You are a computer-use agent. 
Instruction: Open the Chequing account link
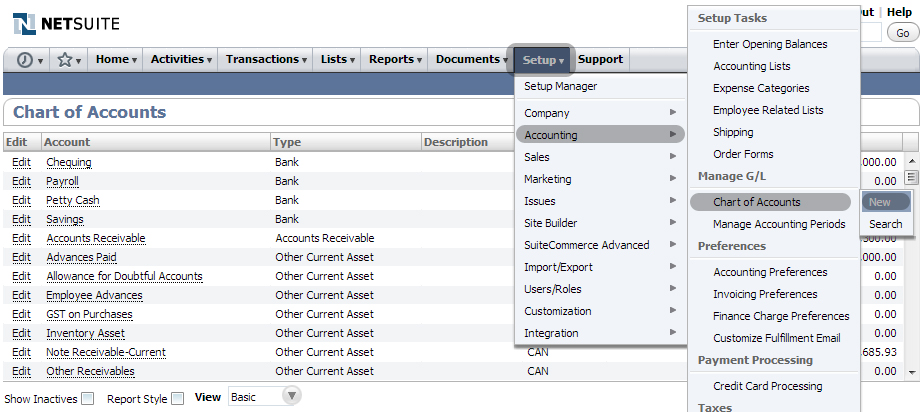pyautogui.click(x=69, y=162)
